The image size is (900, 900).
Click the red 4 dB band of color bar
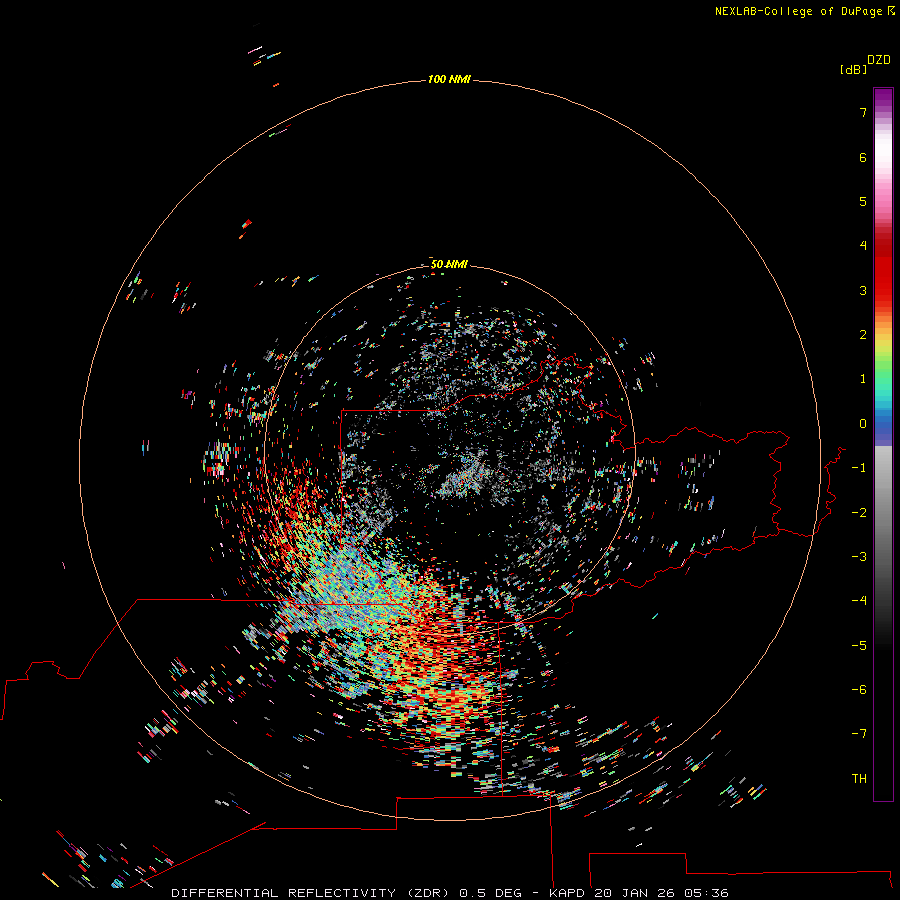(883, 245)
